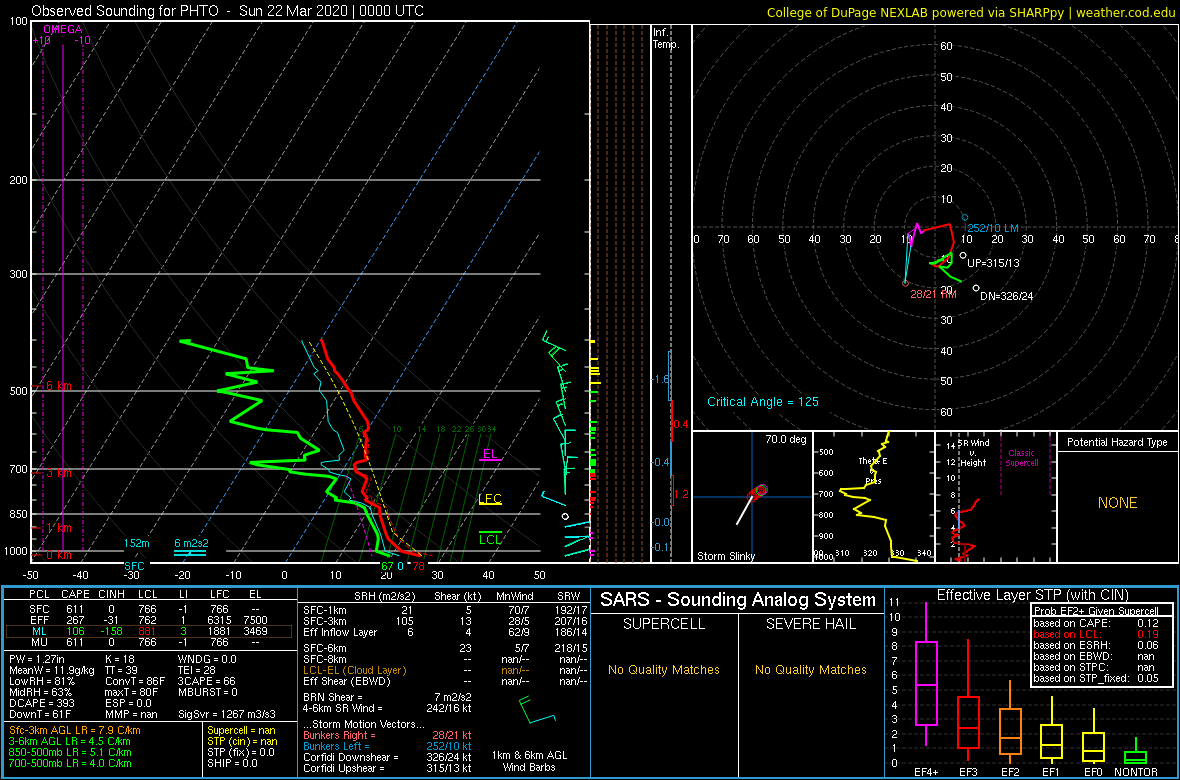
Task: Click the 'SHIP = 0.0' value
Action: [x=233, y=762]
